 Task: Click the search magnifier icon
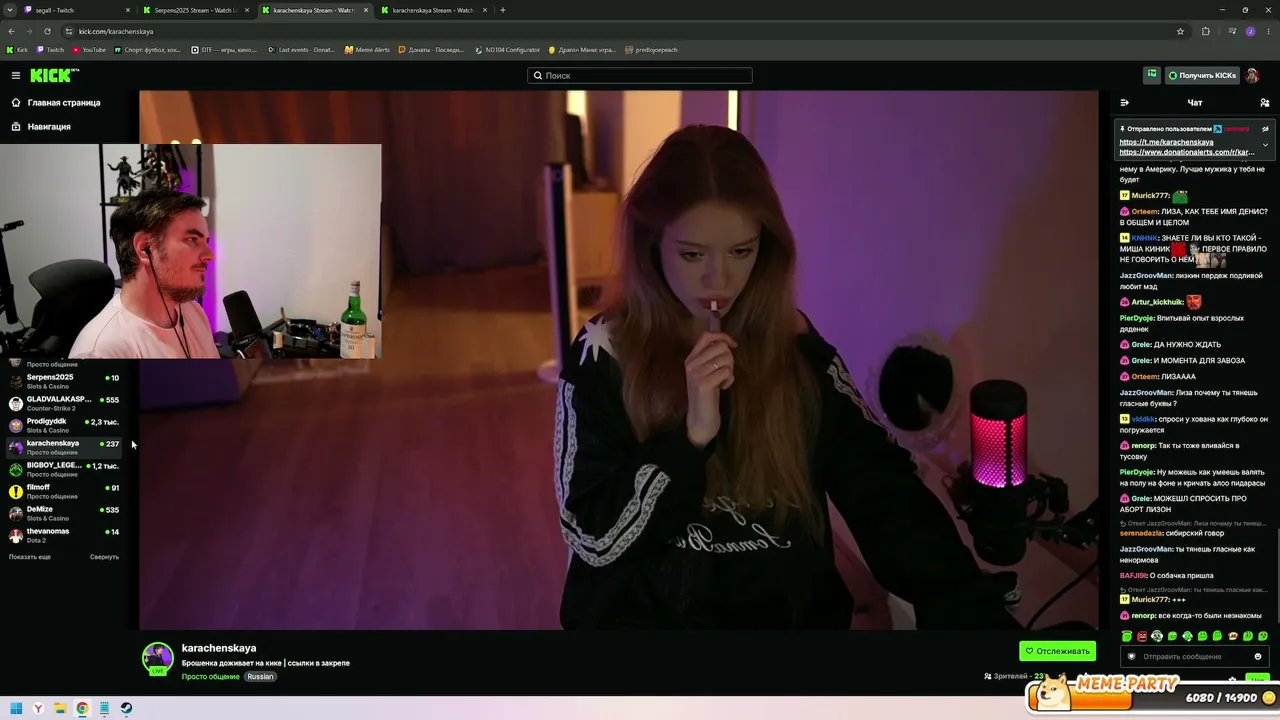537,76
